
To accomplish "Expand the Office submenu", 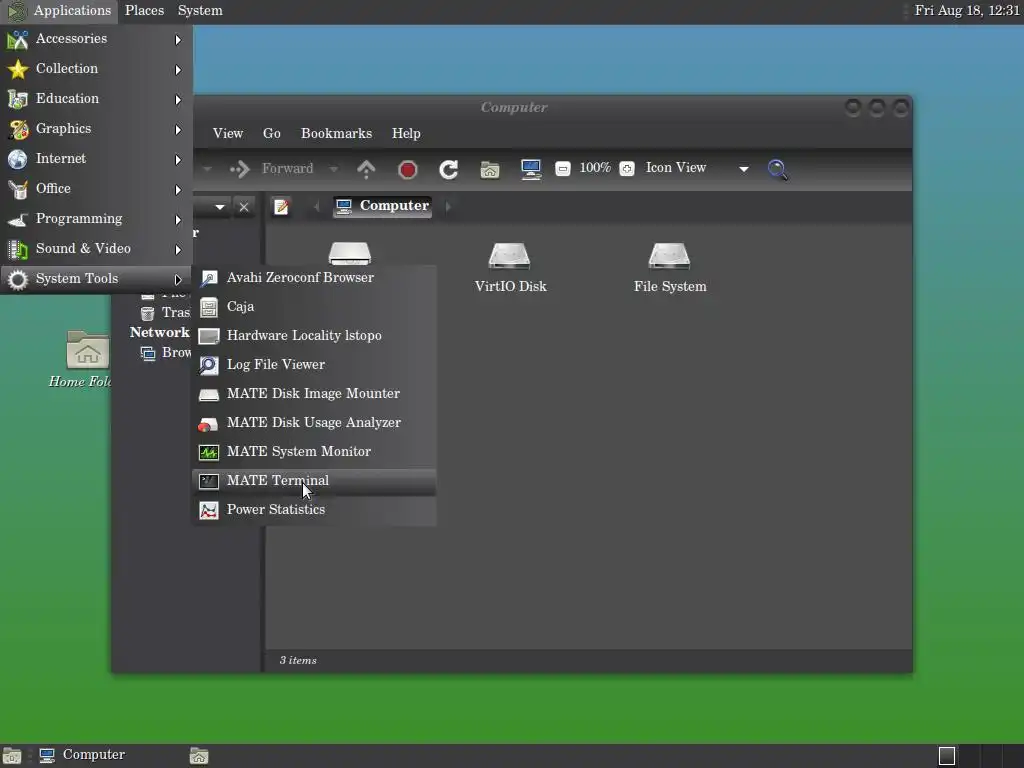I will point(96,189).
